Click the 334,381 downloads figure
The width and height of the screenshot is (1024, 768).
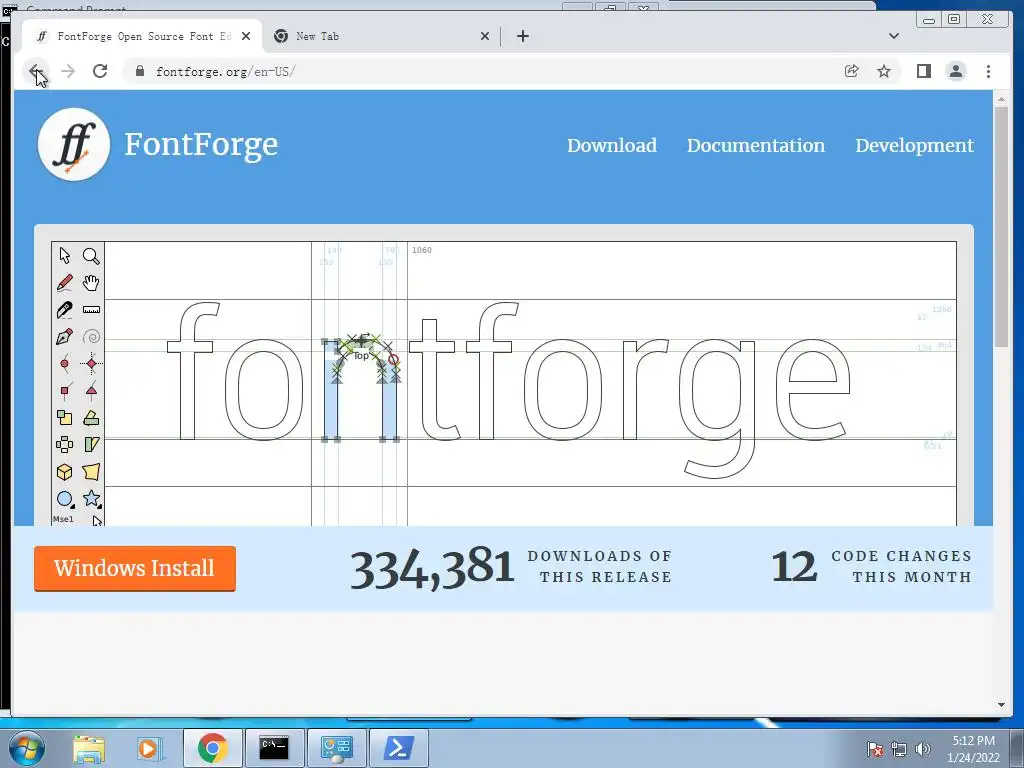click(x=432, y=568)
